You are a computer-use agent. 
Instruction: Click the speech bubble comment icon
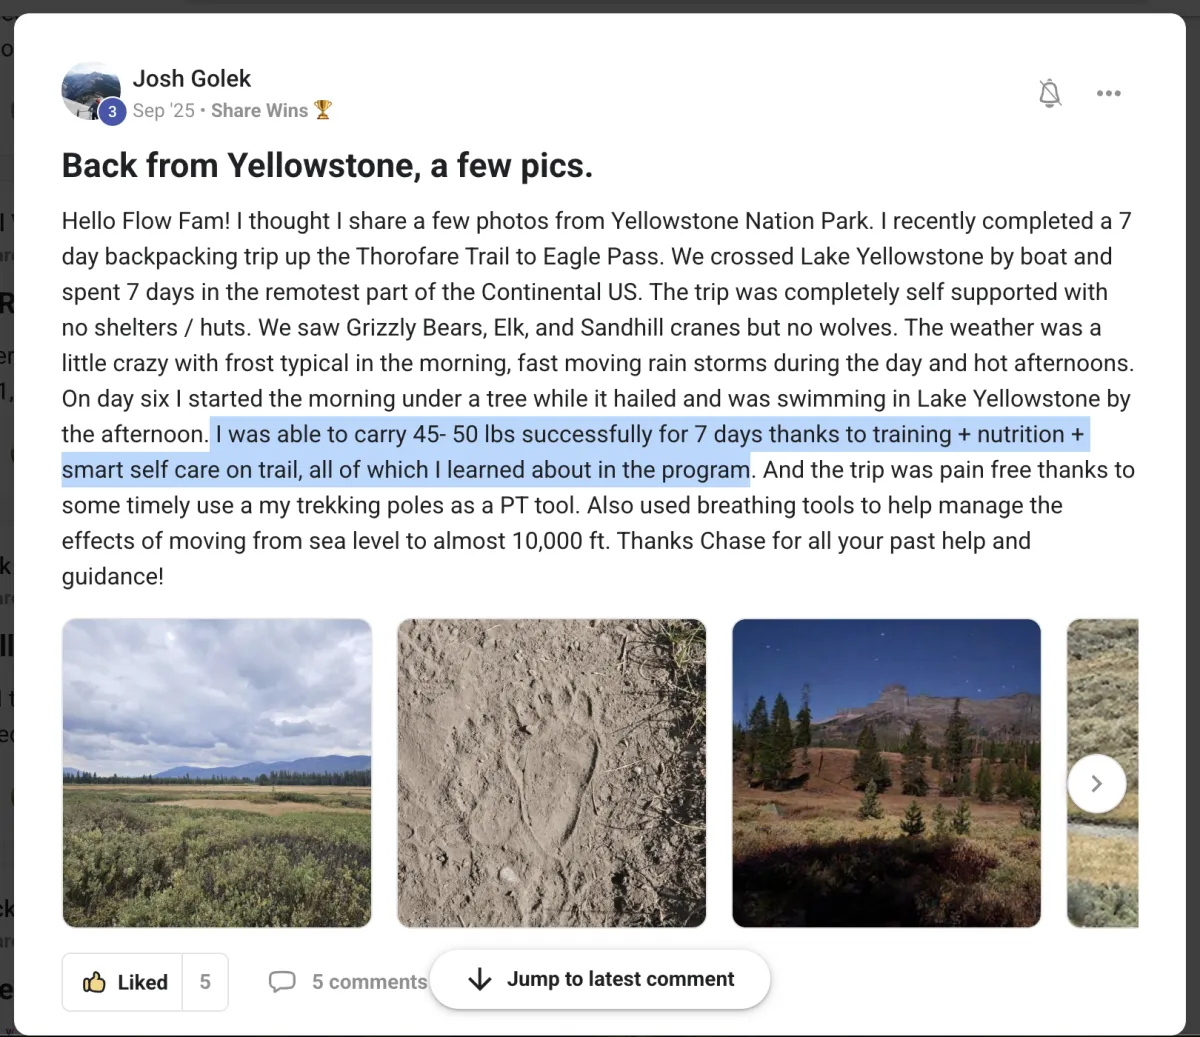282,982
